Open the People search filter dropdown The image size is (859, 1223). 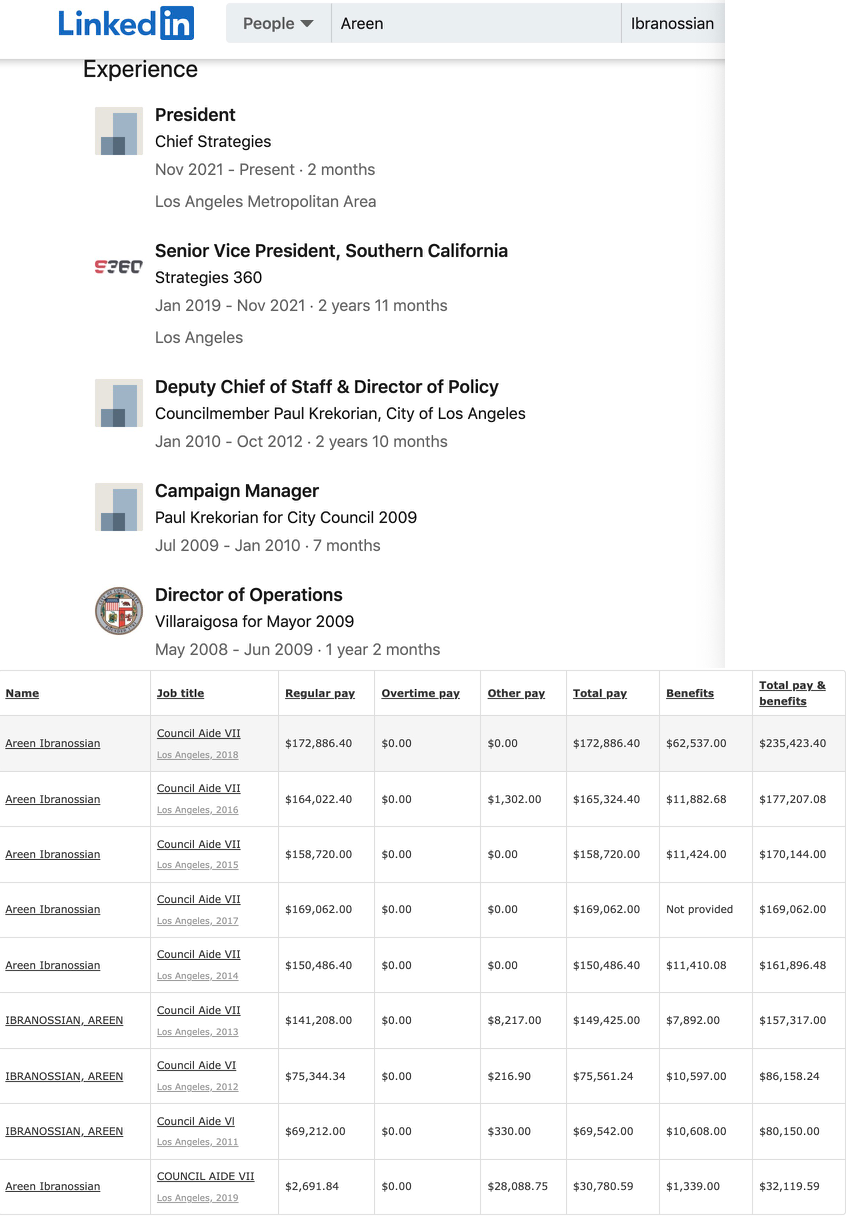278,23
